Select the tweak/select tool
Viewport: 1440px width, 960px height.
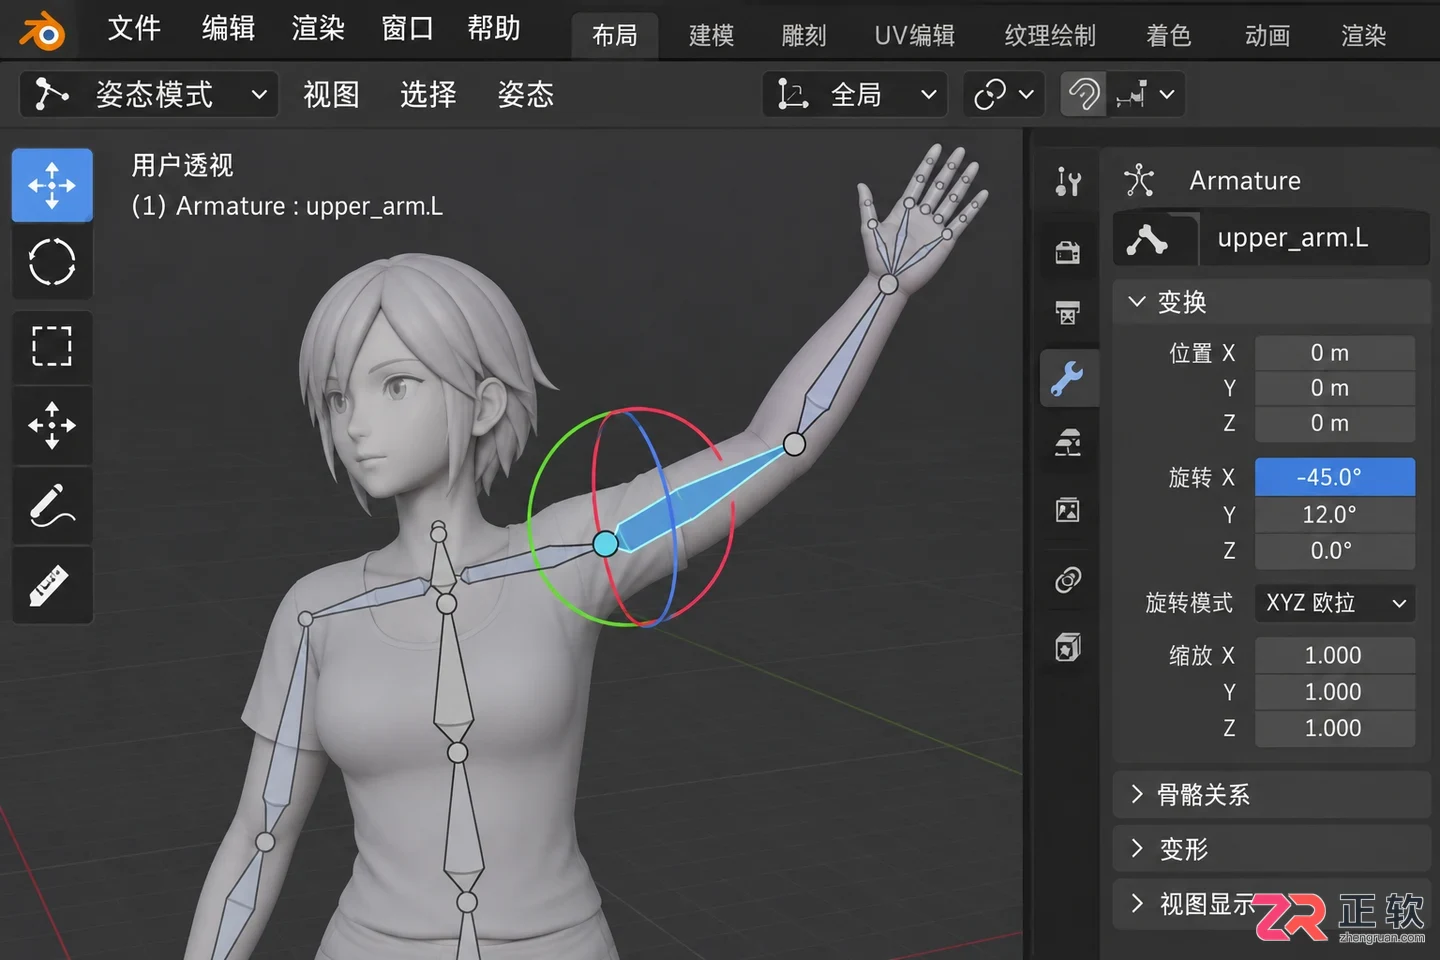tap(52, 185)
